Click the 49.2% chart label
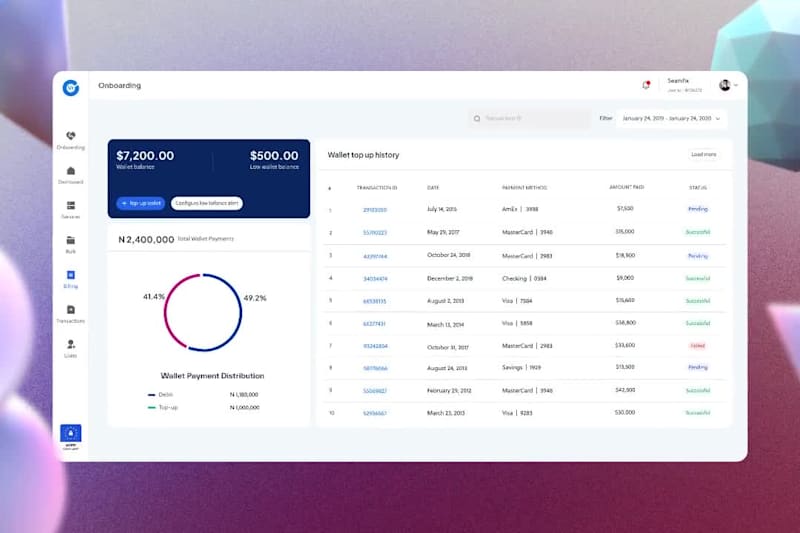This screenshot has height=533, width=800. [255, 298]
